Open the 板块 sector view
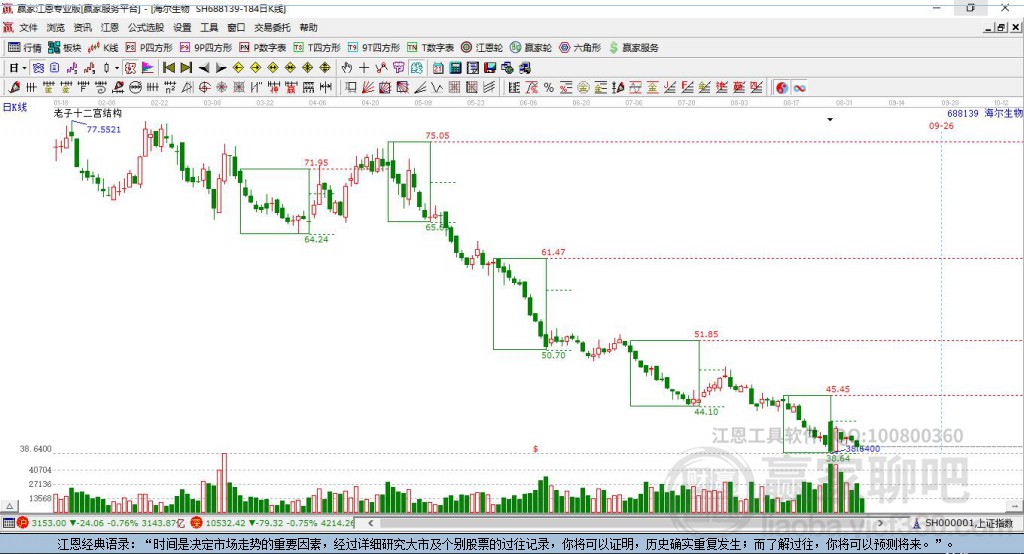 (x=64, y=48)
